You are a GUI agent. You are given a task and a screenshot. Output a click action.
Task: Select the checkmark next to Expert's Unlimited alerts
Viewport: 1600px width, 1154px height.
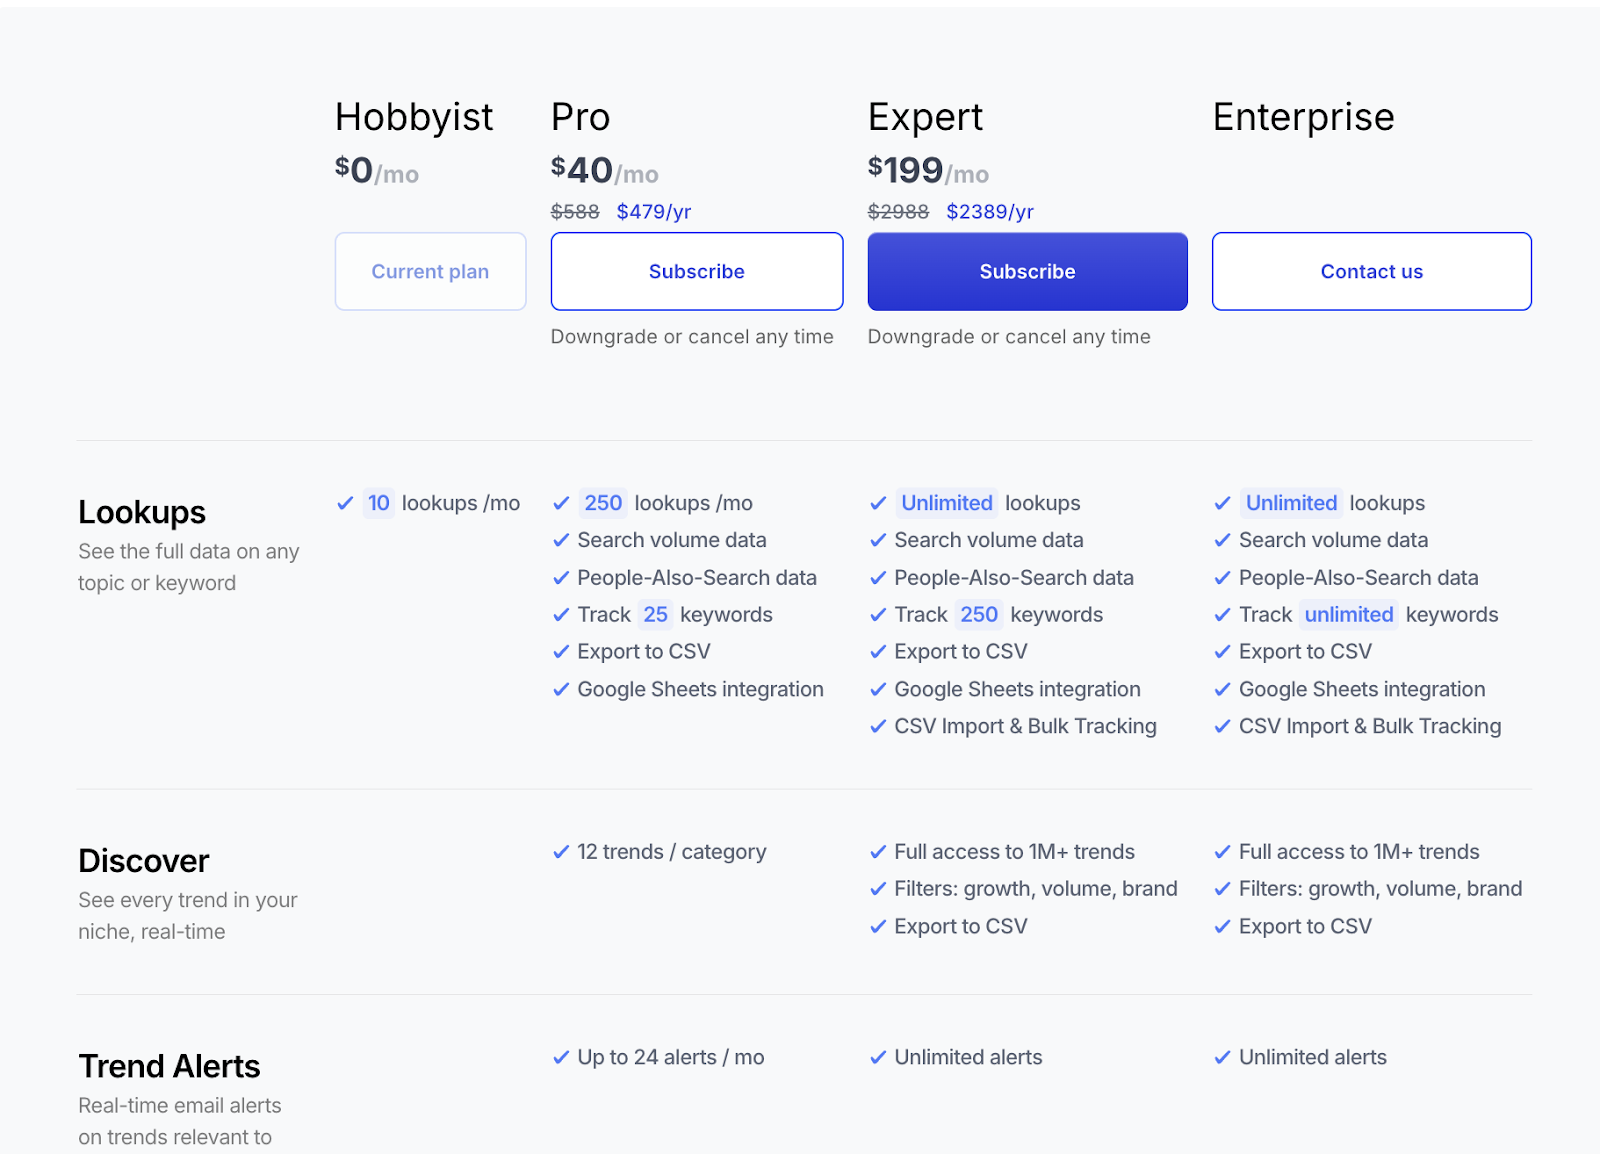[x=878, y=1057]
